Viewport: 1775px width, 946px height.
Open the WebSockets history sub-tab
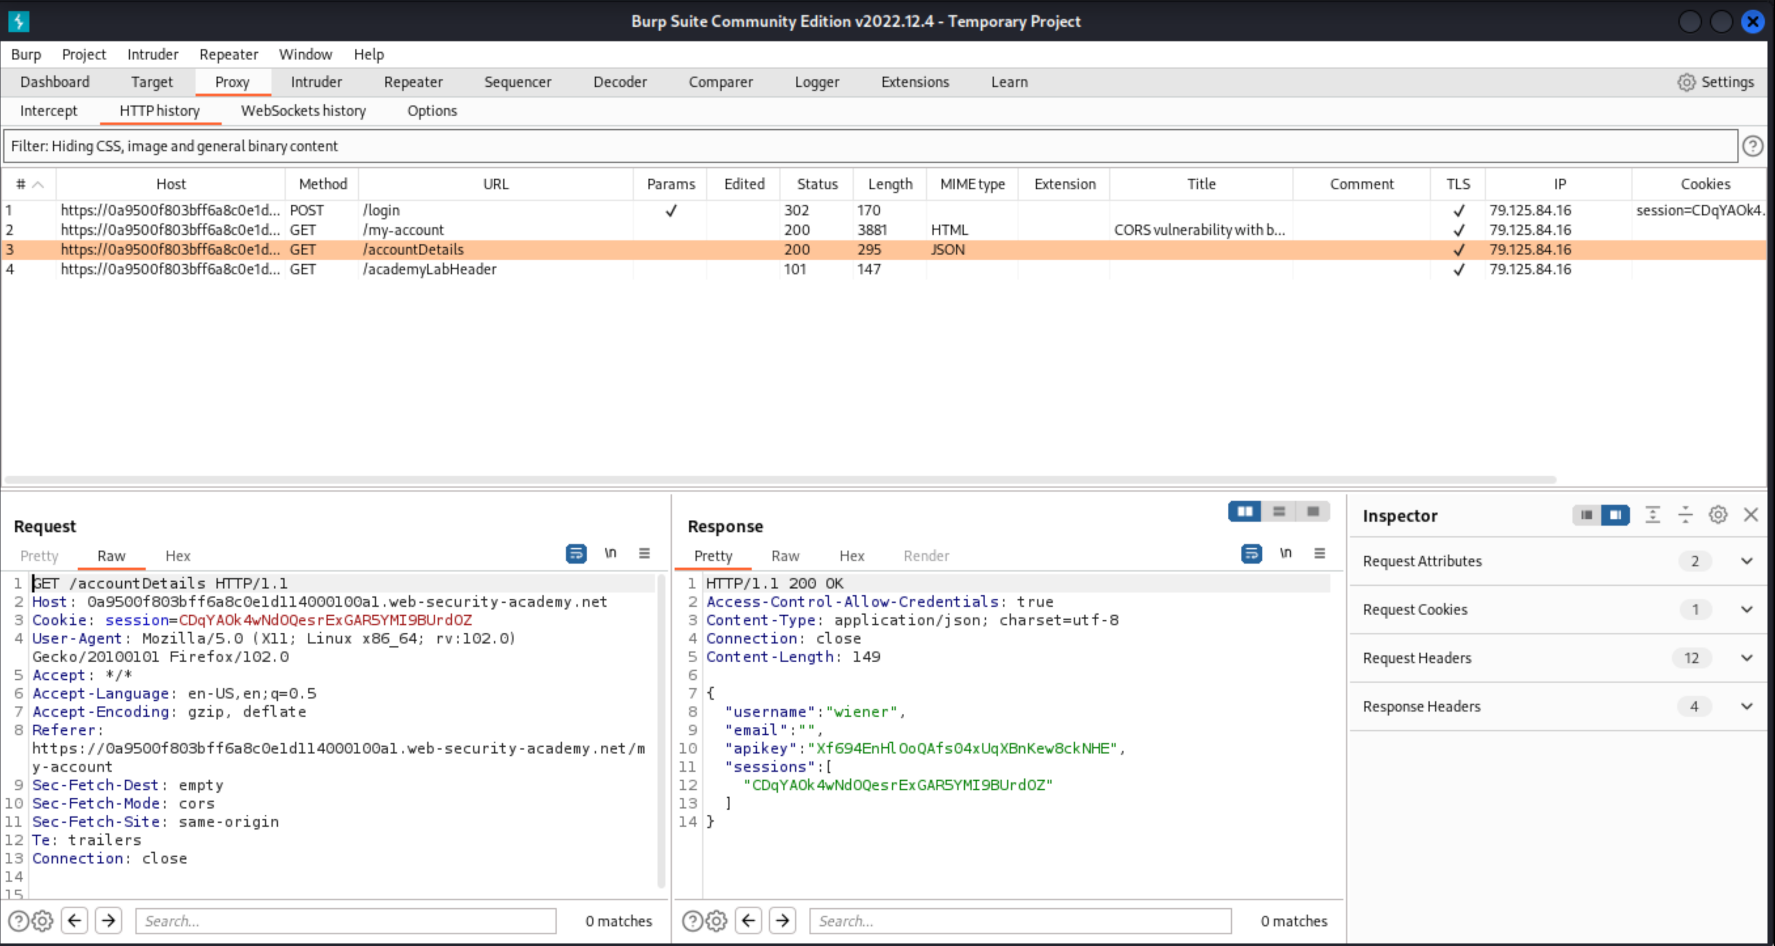303,111
